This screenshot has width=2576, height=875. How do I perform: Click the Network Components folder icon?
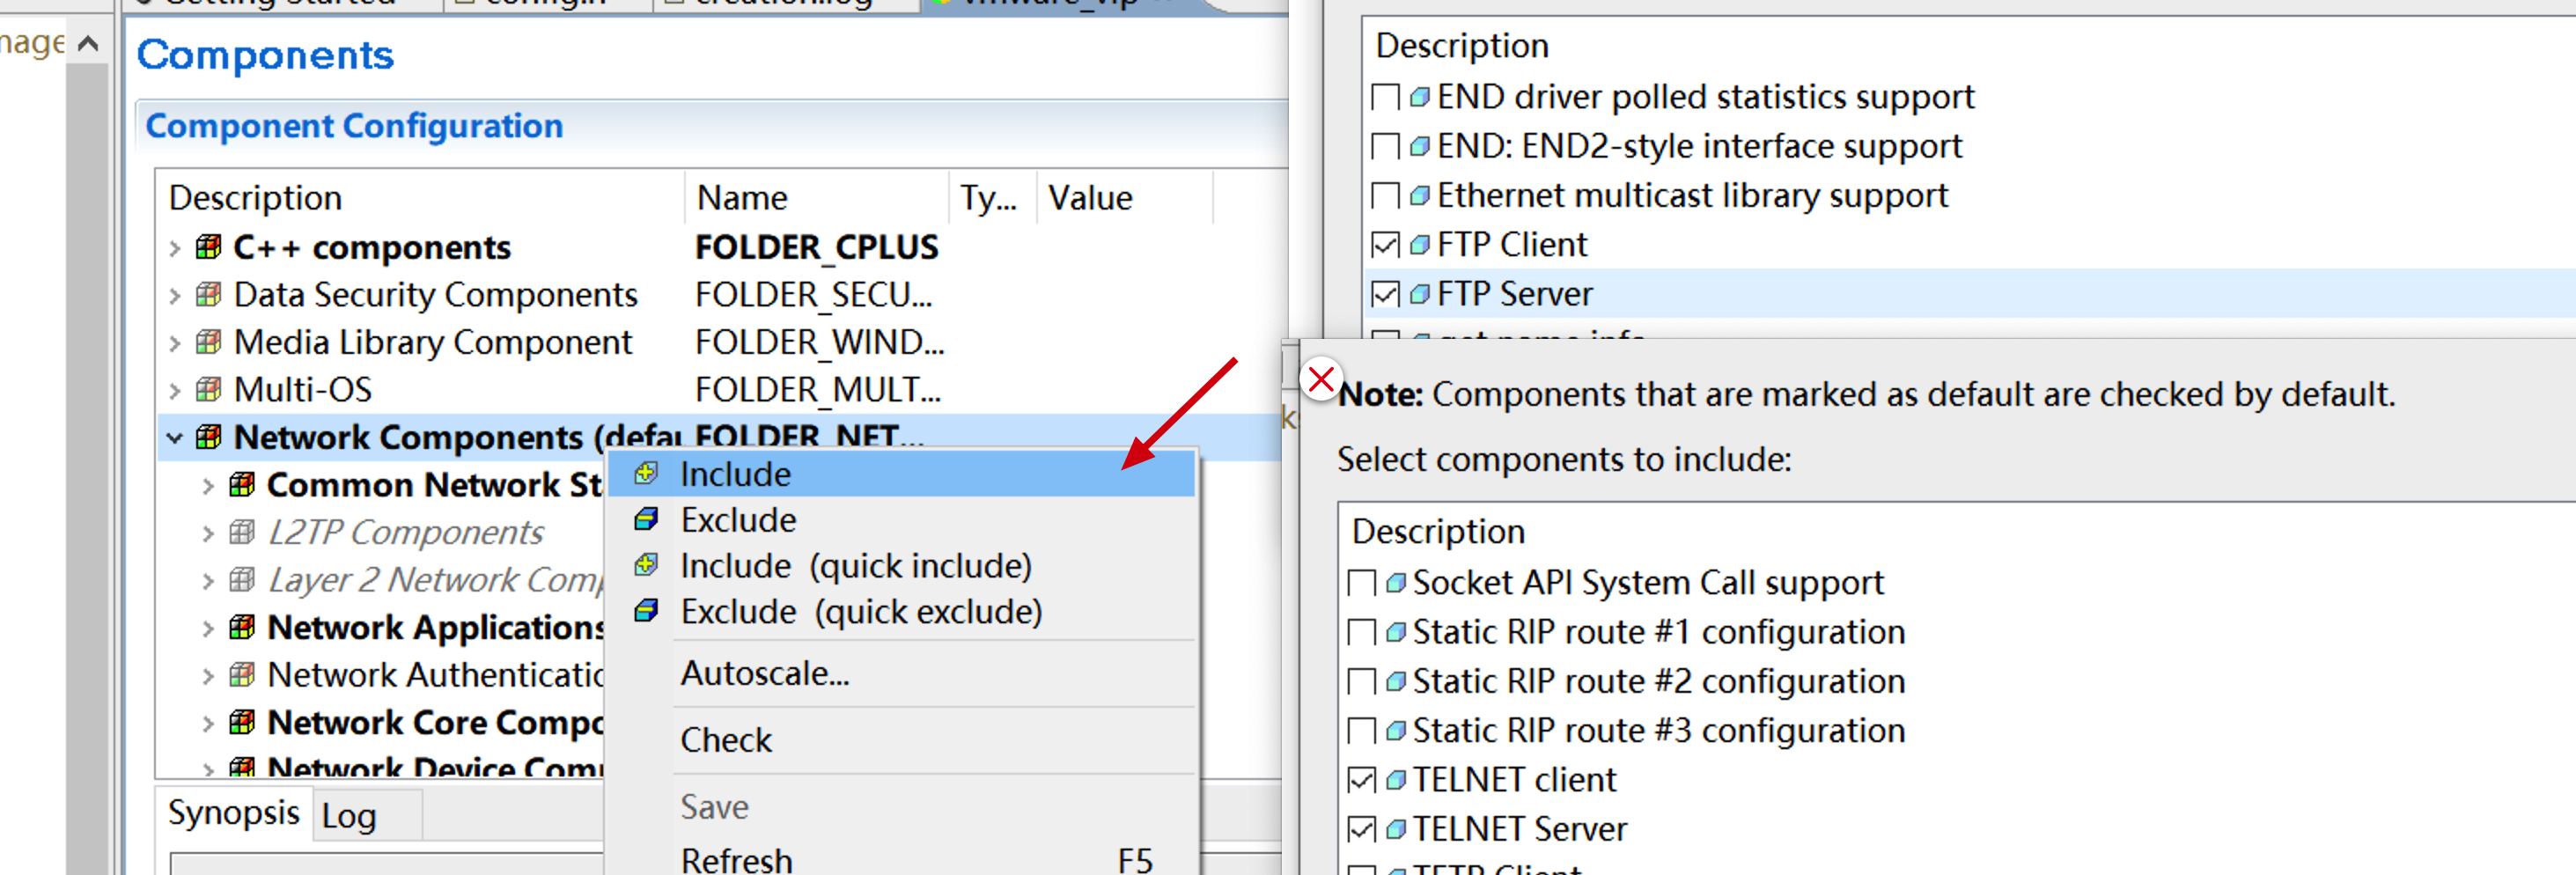point(208,436)
